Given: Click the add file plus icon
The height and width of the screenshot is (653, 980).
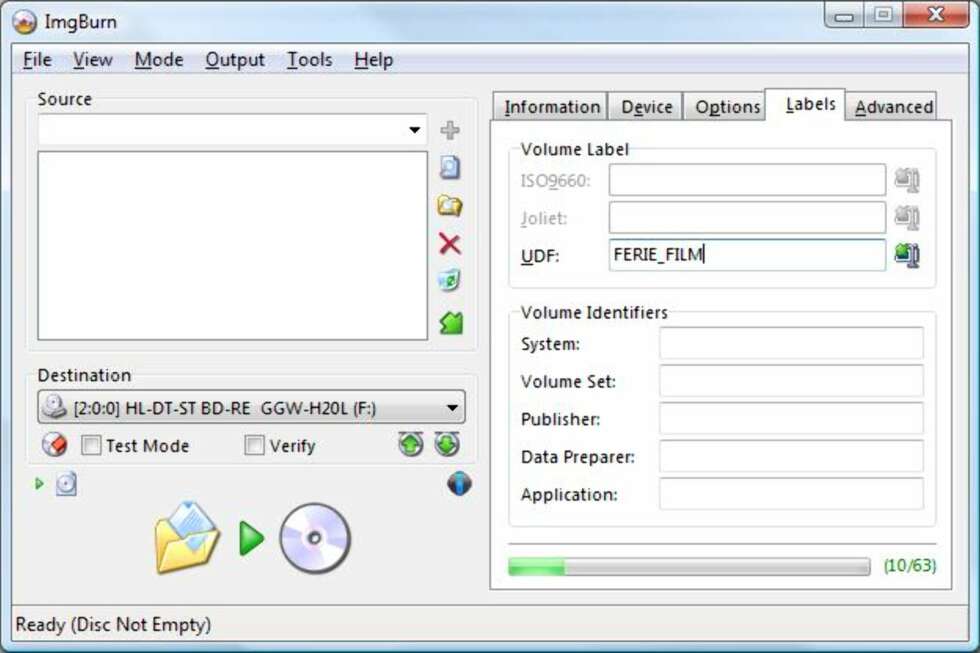Looking at the screenshot, I should [x=449, y=131].
